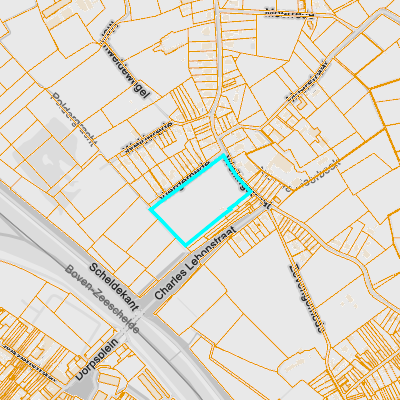400x400 pixels.
Task: Click the faded 'Poldergracht' label
Action: (x=75, y=119)
